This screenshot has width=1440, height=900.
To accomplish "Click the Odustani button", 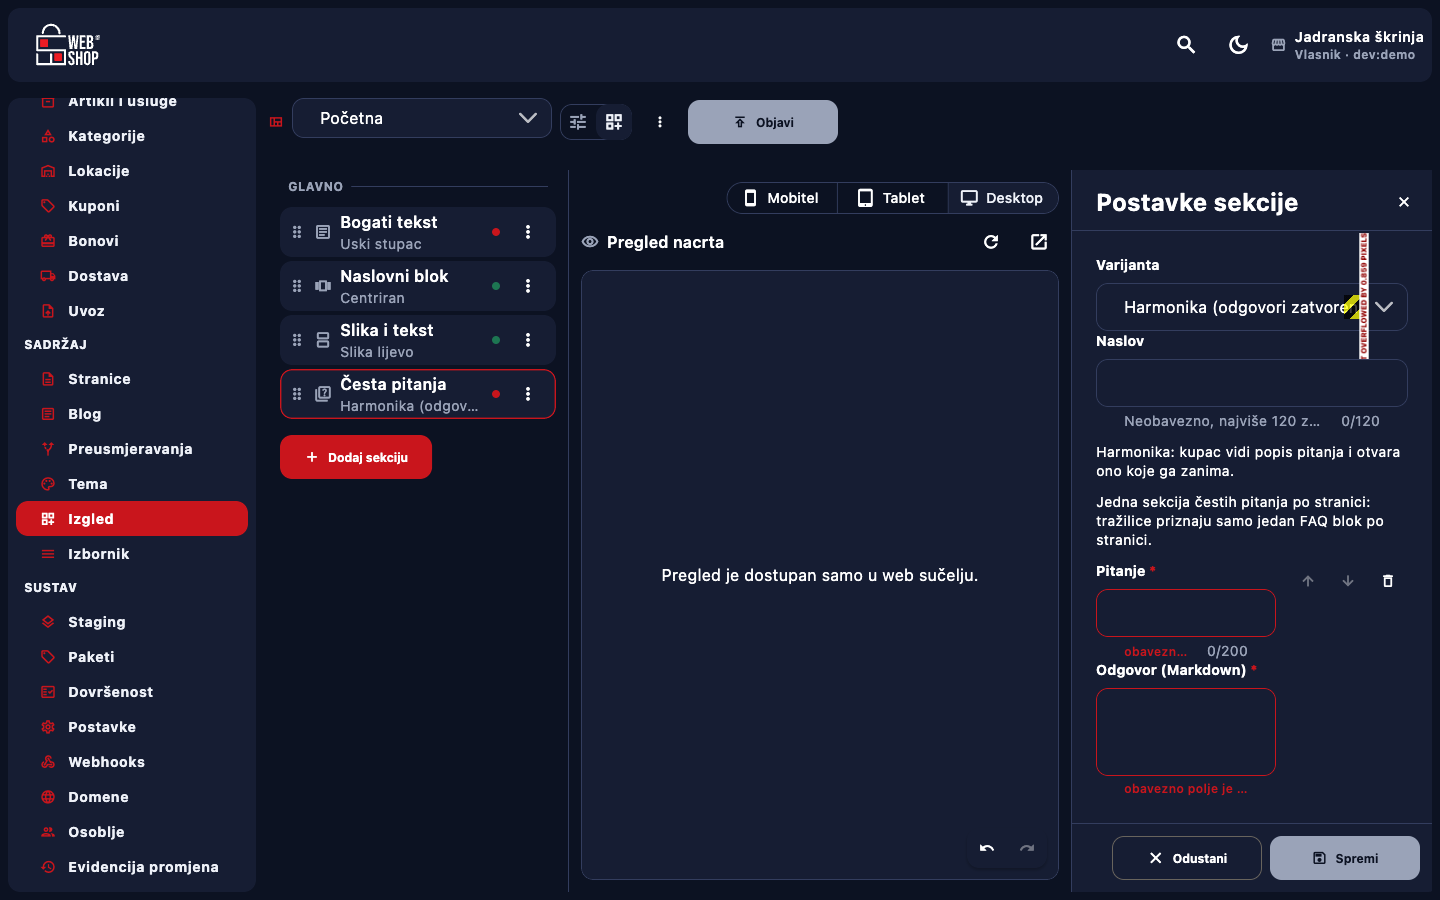I will tap(1187, 858).
